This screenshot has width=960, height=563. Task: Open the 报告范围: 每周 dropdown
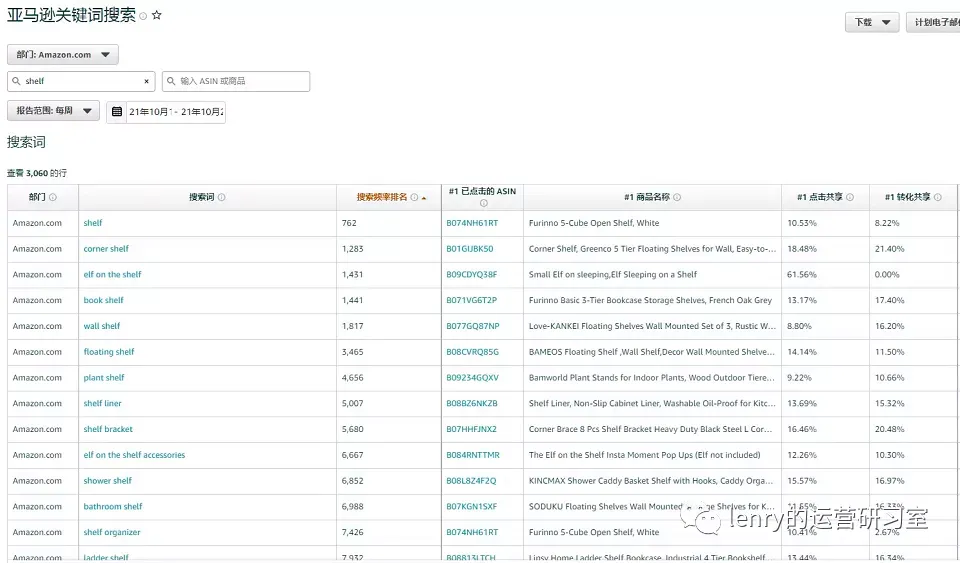click(x=53, y=111)
